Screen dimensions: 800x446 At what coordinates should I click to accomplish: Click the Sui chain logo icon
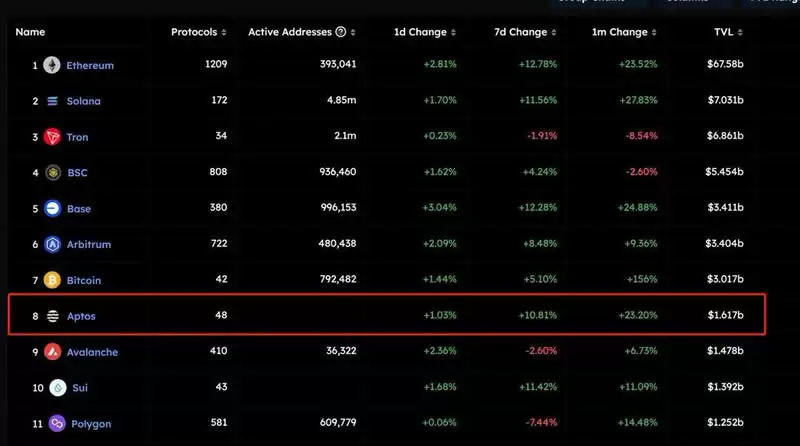pos(58,388)
